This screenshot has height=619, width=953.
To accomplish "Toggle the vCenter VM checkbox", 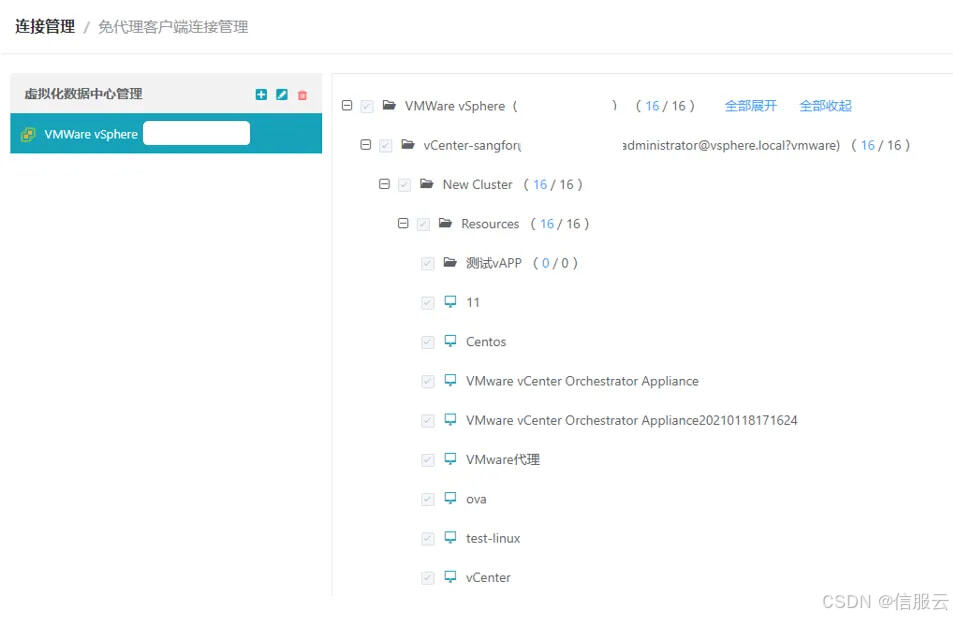I will pos(427,578).
